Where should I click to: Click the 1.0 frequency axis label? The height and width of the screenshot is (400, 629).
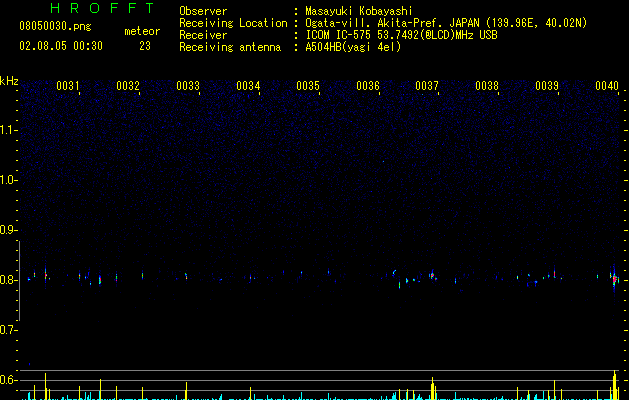coord(8,180)
